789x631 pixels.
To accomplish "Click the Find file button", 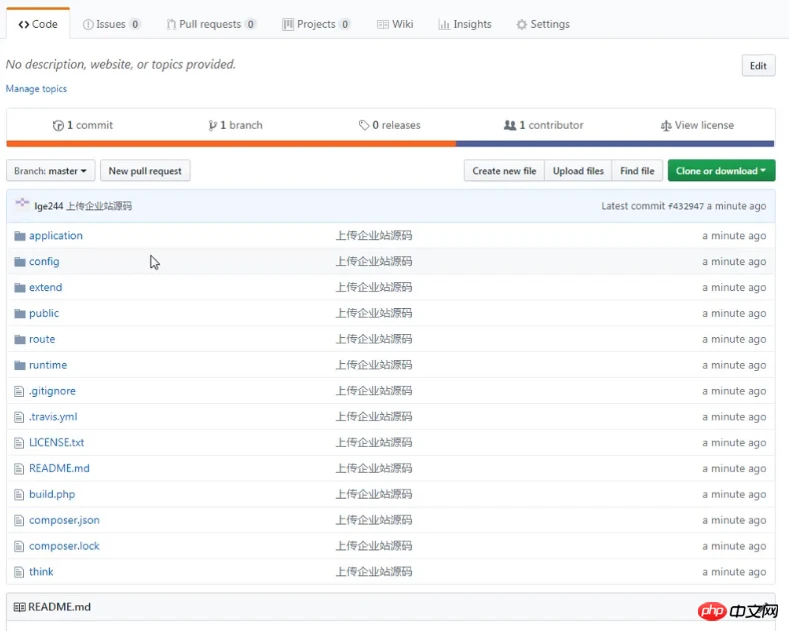I will (637, 171).
